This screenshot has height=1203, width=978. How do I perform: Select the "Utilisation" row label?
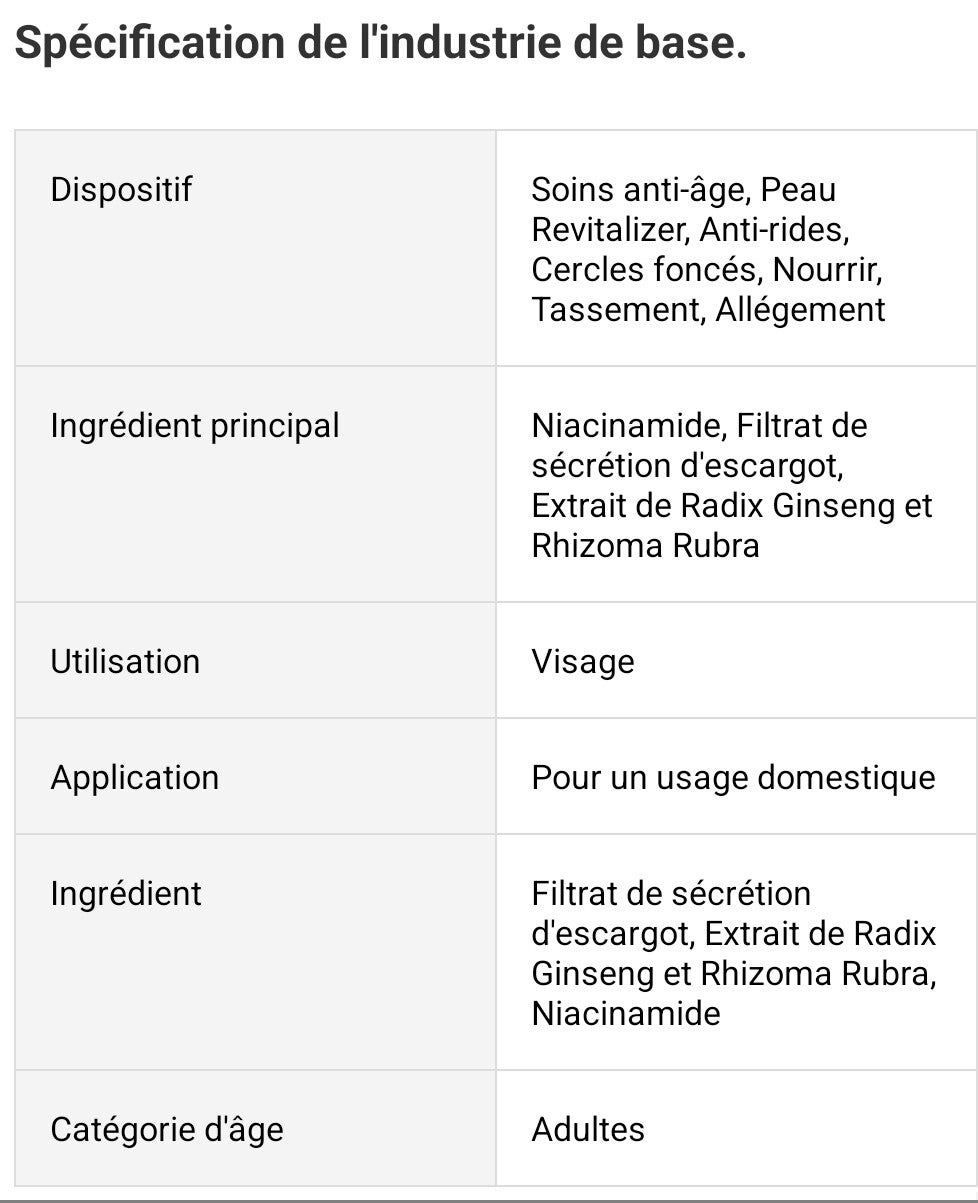[125, 661]
